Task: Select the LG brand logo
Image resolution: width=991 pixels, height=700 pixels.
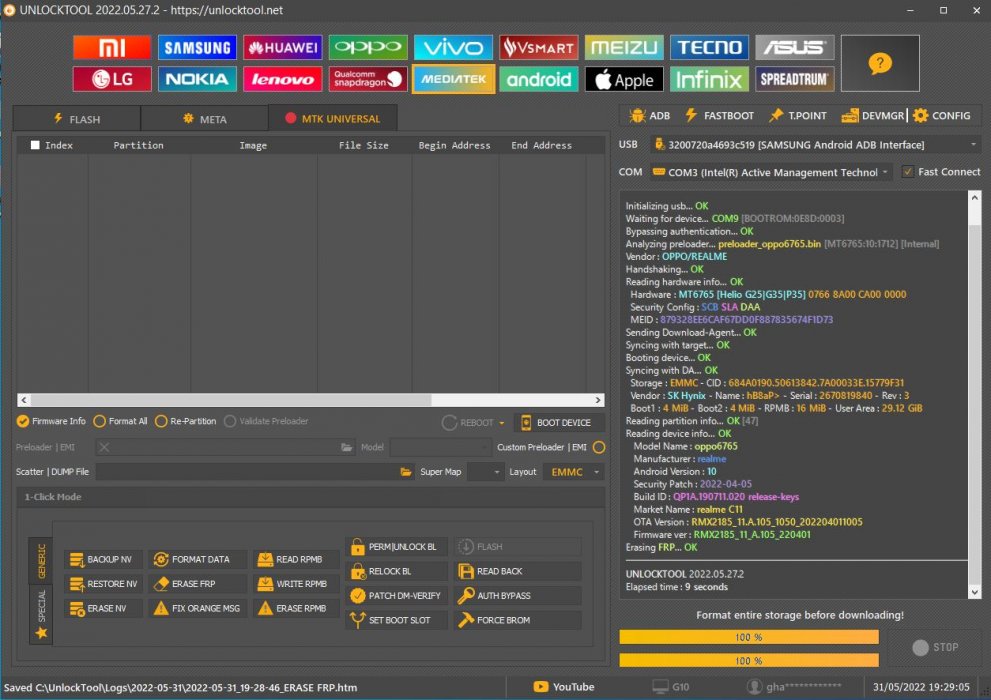Action: [112, 79]
